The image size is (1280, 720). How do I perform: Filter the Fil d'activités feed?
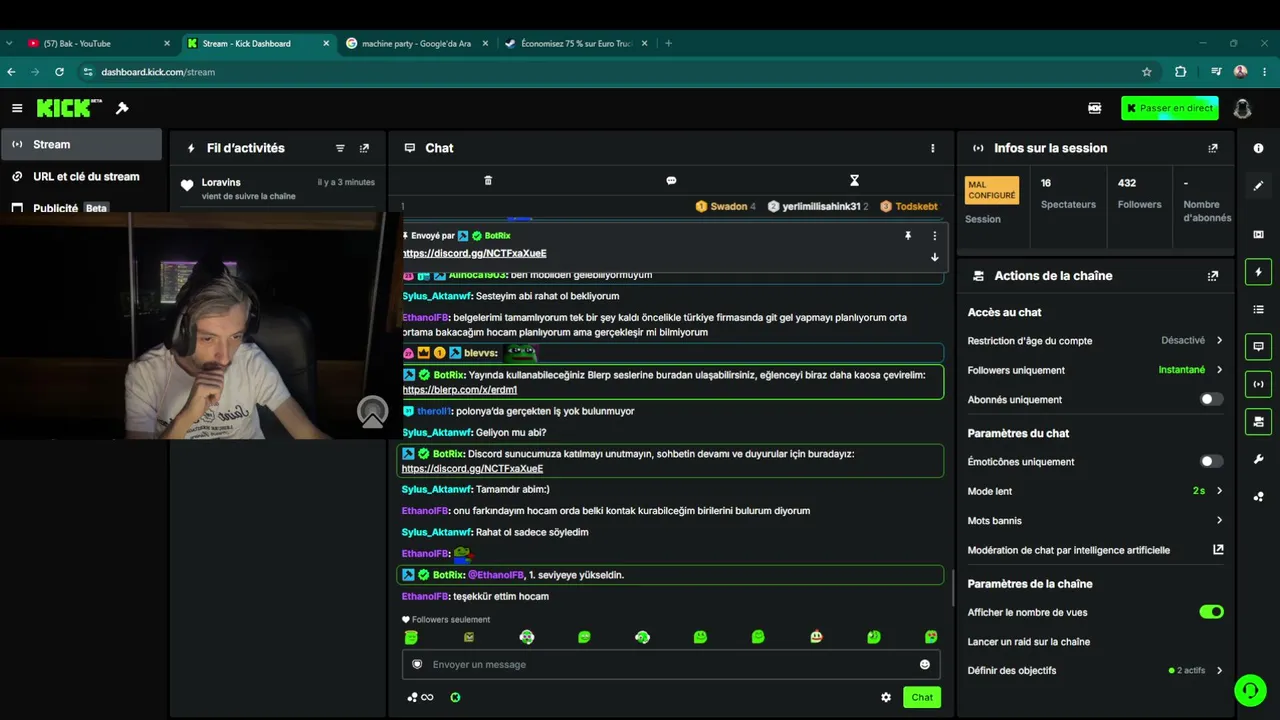coord(340,148)
